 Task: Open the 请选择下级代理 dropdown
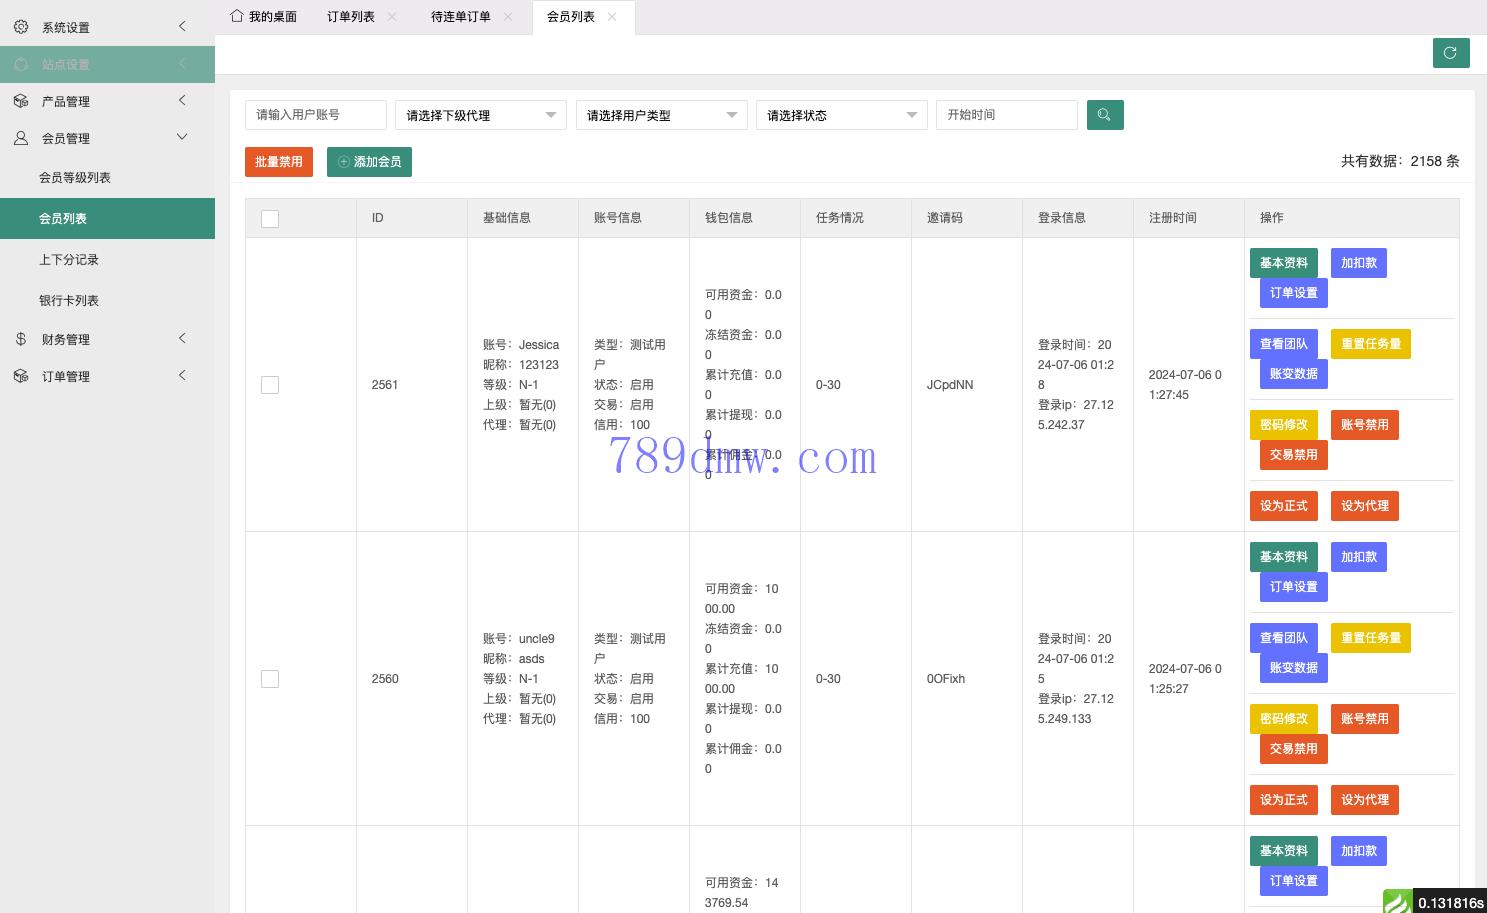[481, 115]
